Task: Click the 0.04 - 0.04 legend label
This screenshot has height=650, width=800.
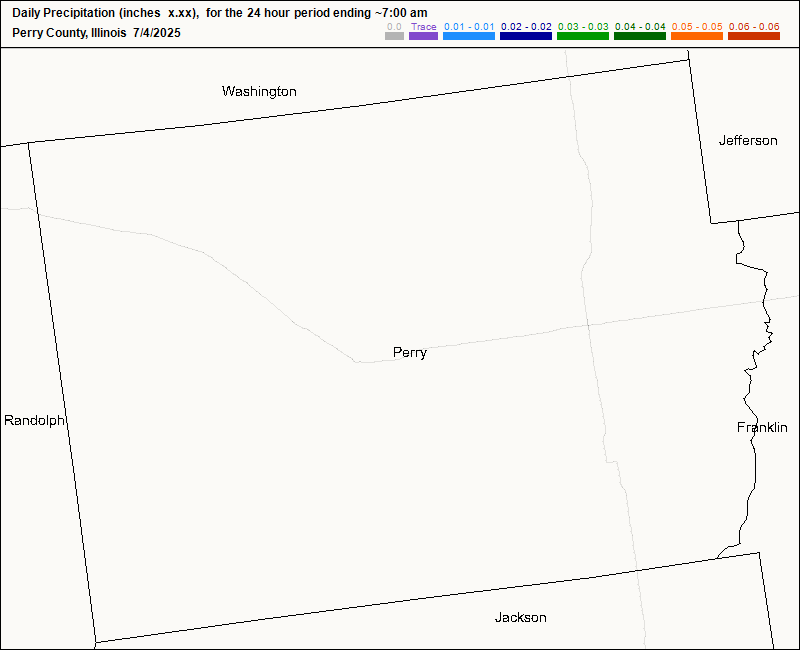Action: 640,27
